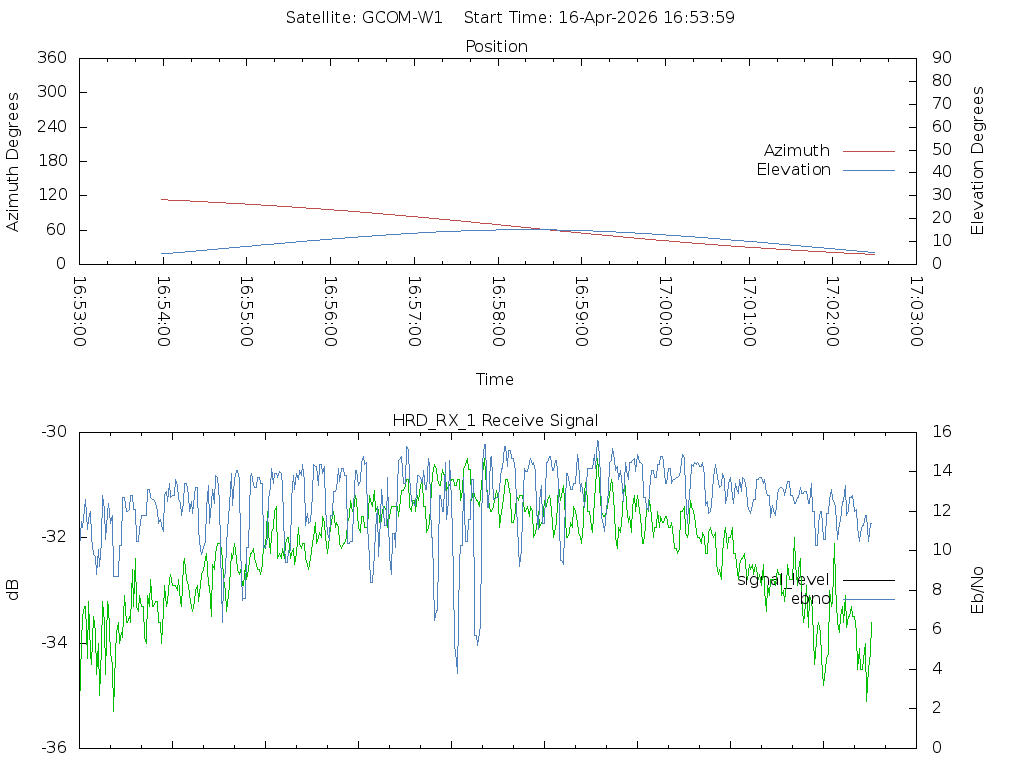Click the satellite GCOM-W1 header text
The width and height of the screenshot is (1024, 768).
(x=364, y=17)
